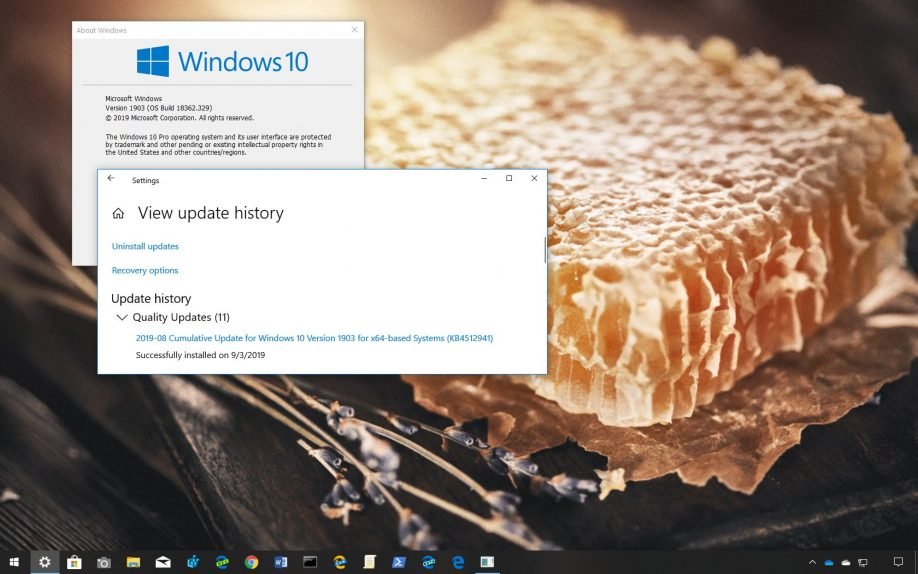Open the Mail app on the taskbar
The image size is (918, 574).
pos(162,562)
